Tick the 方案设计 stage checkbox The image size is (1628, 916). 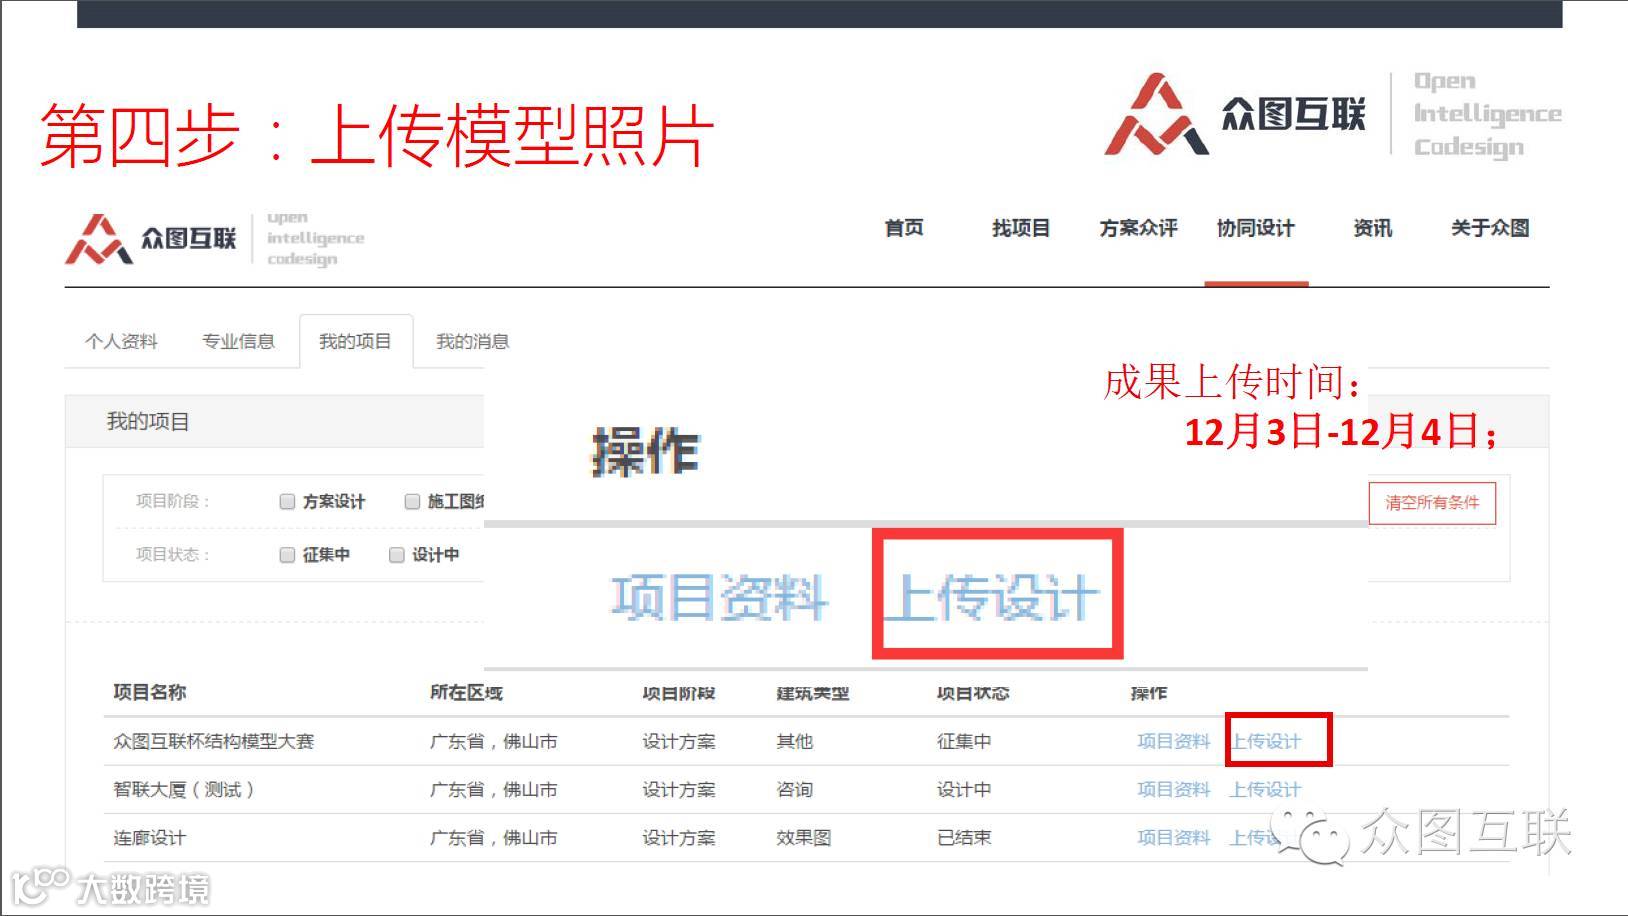(287, 502)
